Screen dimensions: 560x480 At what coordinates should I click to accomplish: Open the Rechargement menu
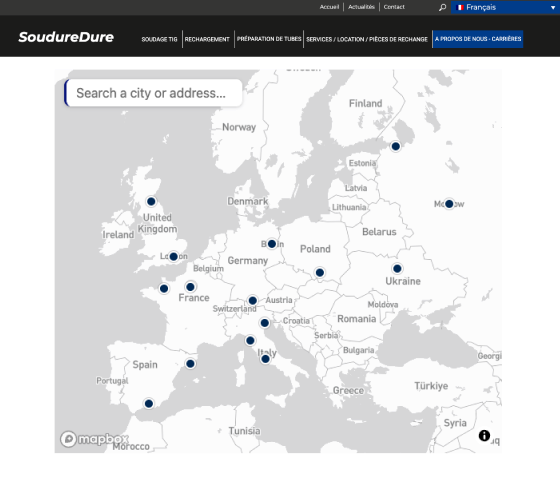207,39
